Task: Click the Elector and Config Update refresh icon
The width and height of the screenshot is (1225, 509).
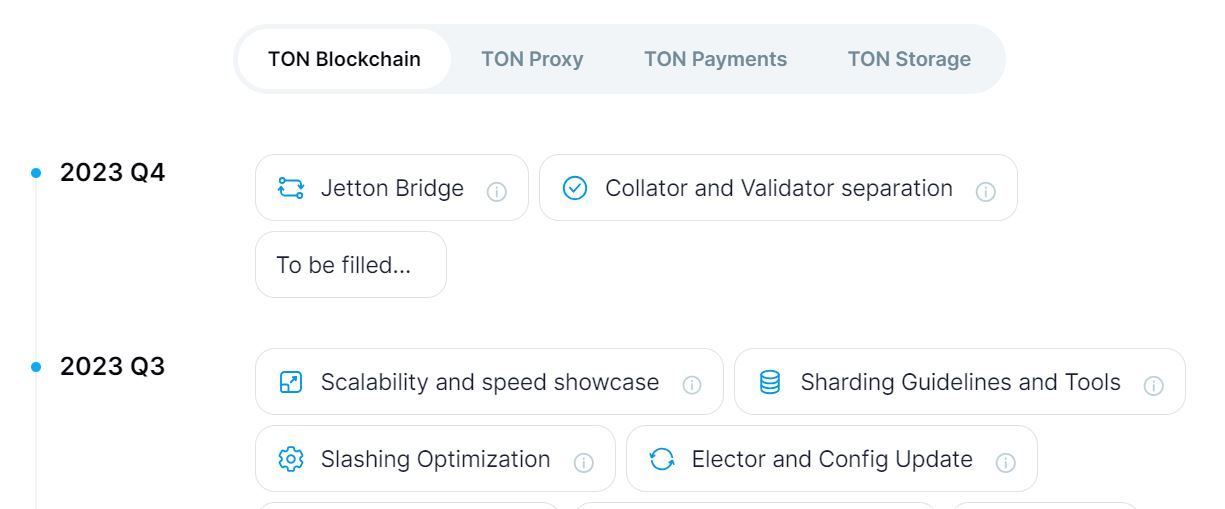Action: (x=663, y=460)
